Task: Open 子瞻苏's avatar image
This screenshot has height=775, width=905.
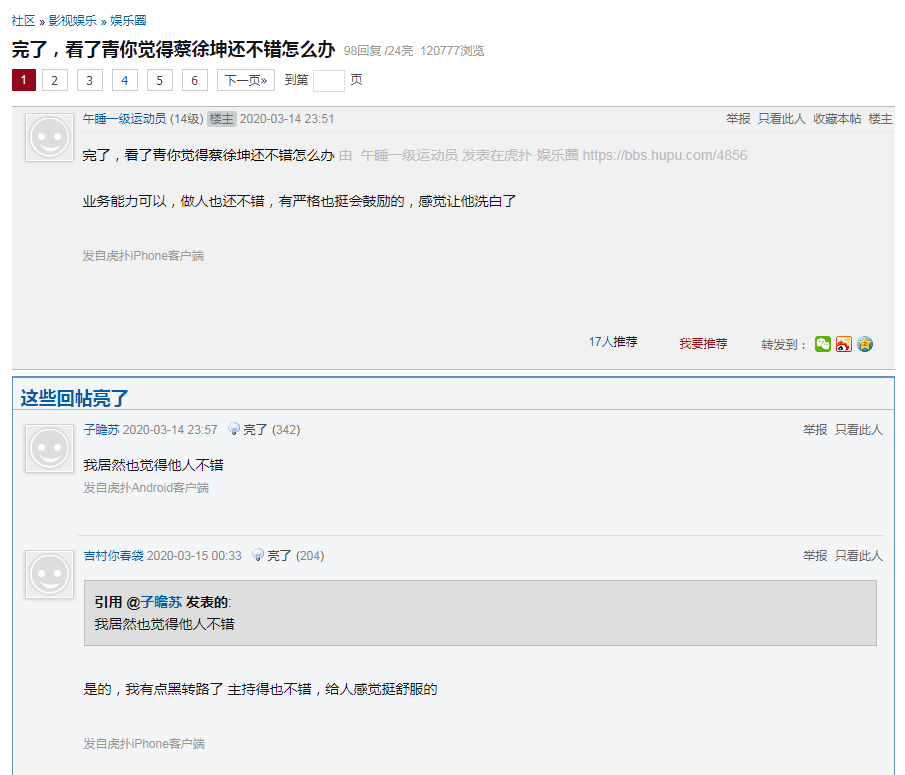Action: click(x=50, y=448)
